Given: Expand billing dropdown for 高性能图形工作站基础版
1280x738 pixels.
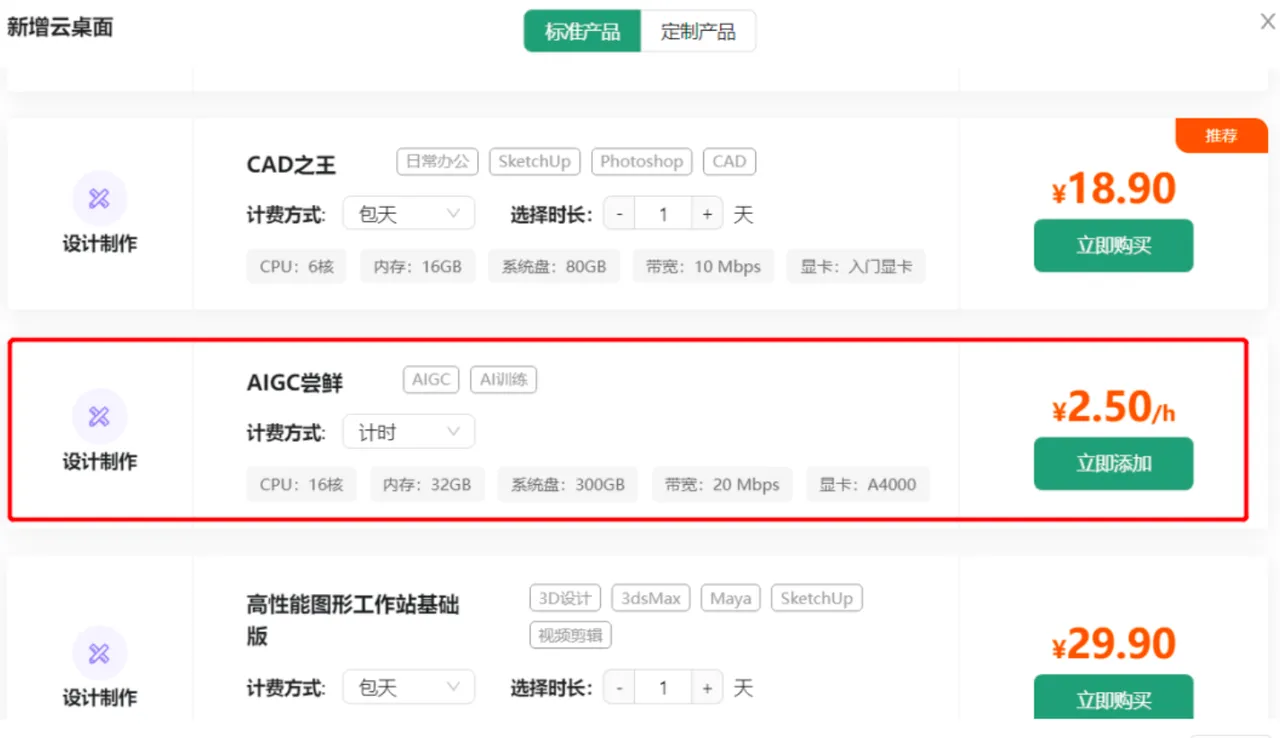Looking at the screenshot, I should (x=408, y=688).
